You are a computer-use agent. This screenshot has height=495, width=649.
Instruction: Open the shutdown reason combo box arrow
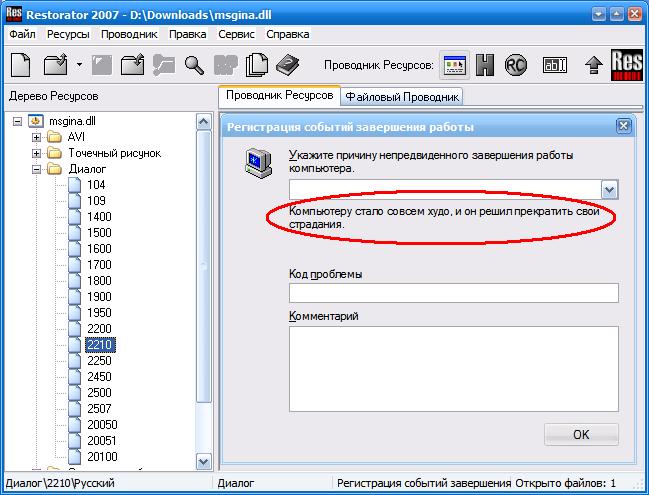(x=609, y=190)
